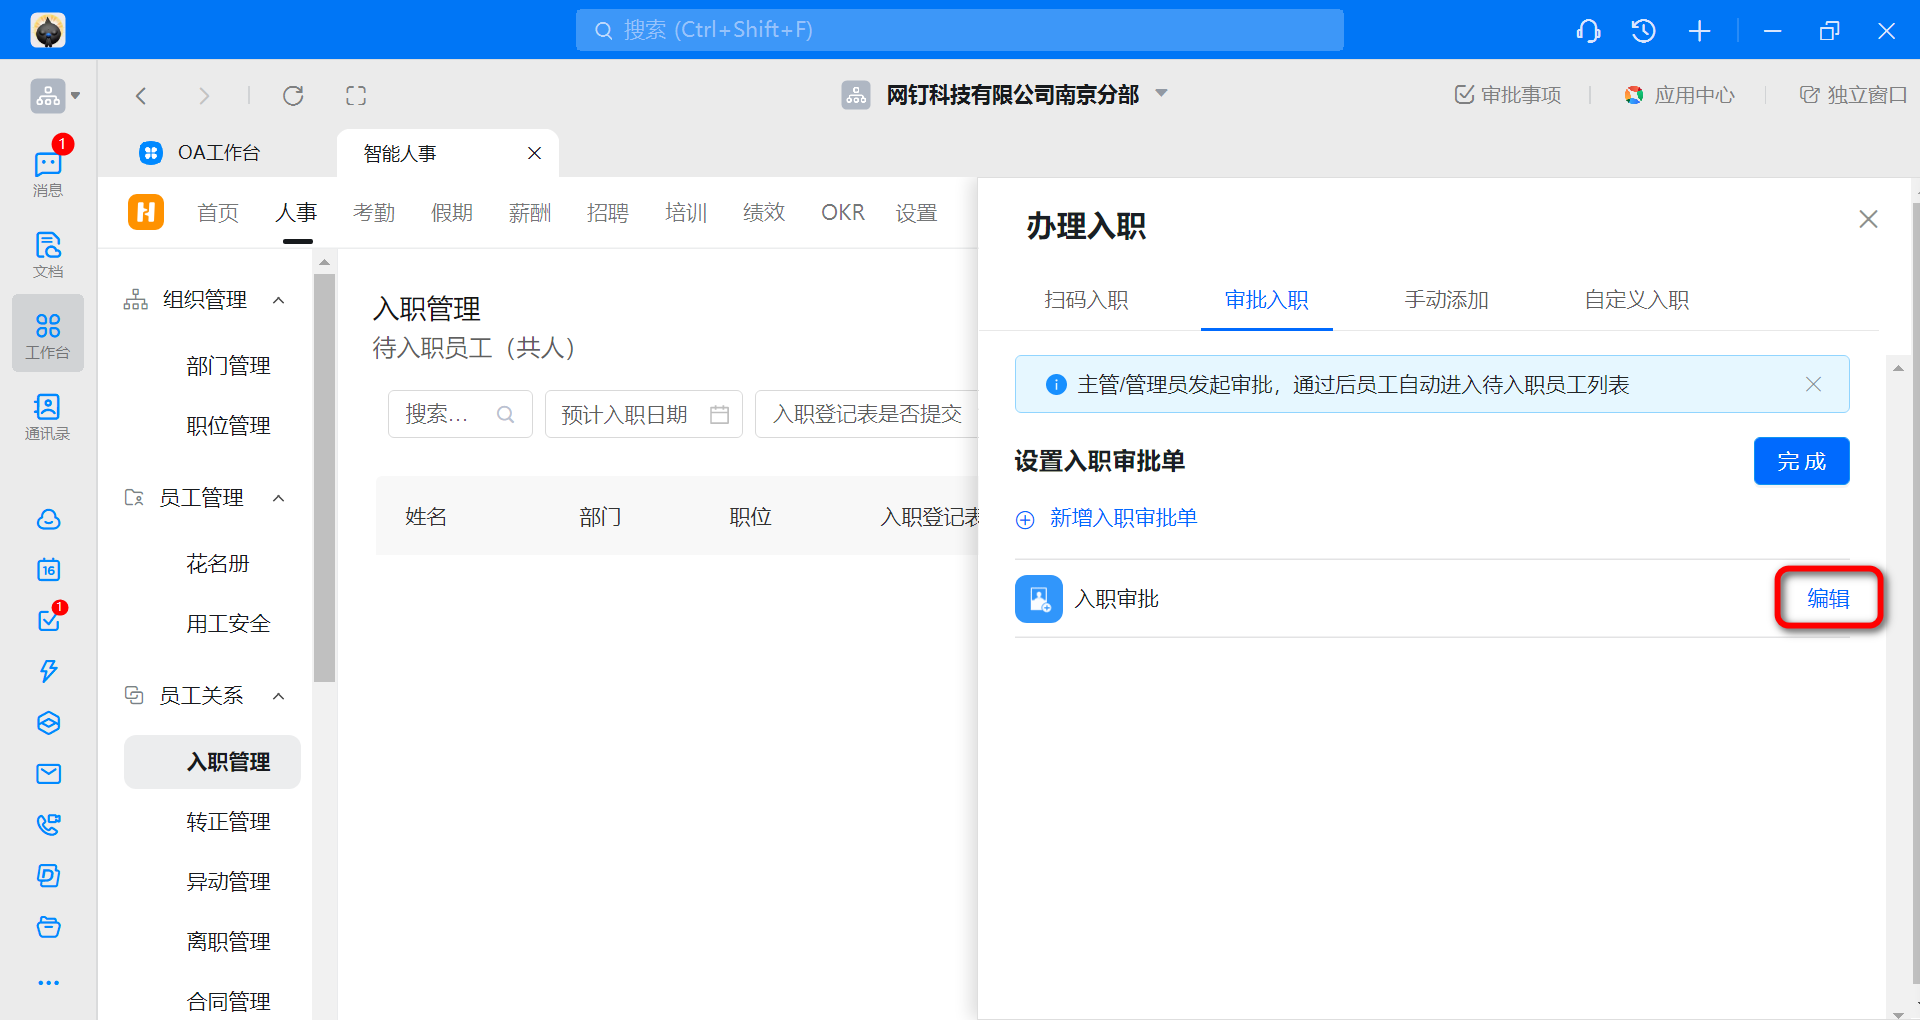The image size is (1920, 1020).
Task: Open the 入职登记表是否提交 filter dropdown
Action: tap(867, 414)
